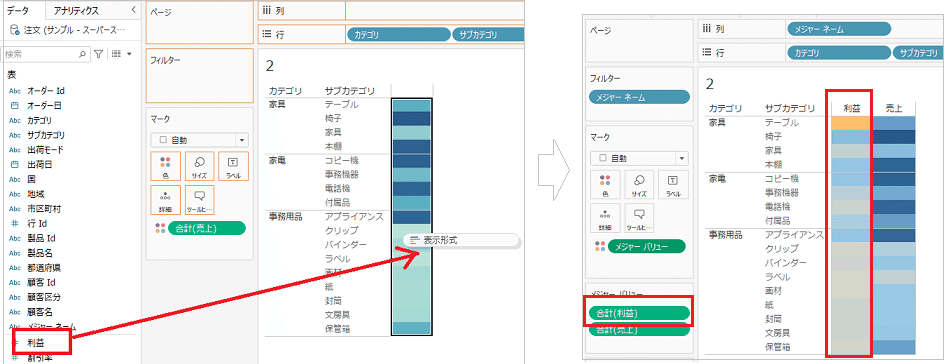949x364 pixels.
Task: Select サブカテゴリ pill on left Rows shelf
Action: click(x=488, y=35)
